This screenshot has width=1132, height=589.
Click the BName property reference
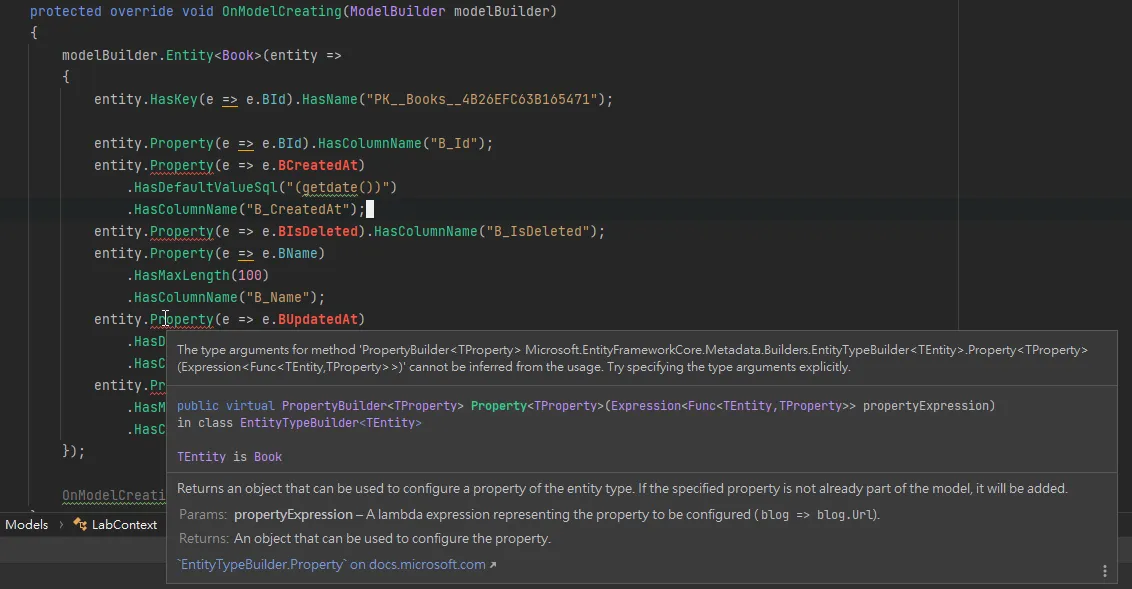(x=297, y=253)
